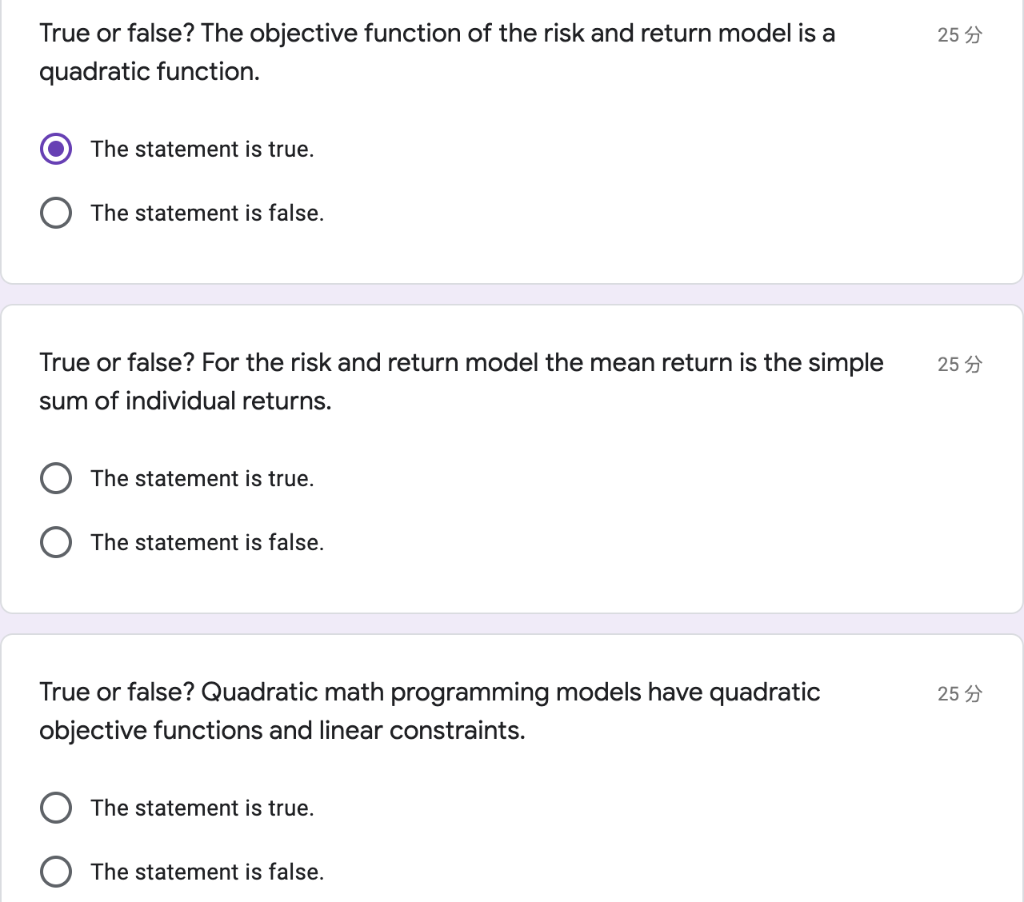Select 'The statement is true.' for the quadratic programming question
Image resolution: width=1024 pixels, height=902 pixels.
coord(56,807)
